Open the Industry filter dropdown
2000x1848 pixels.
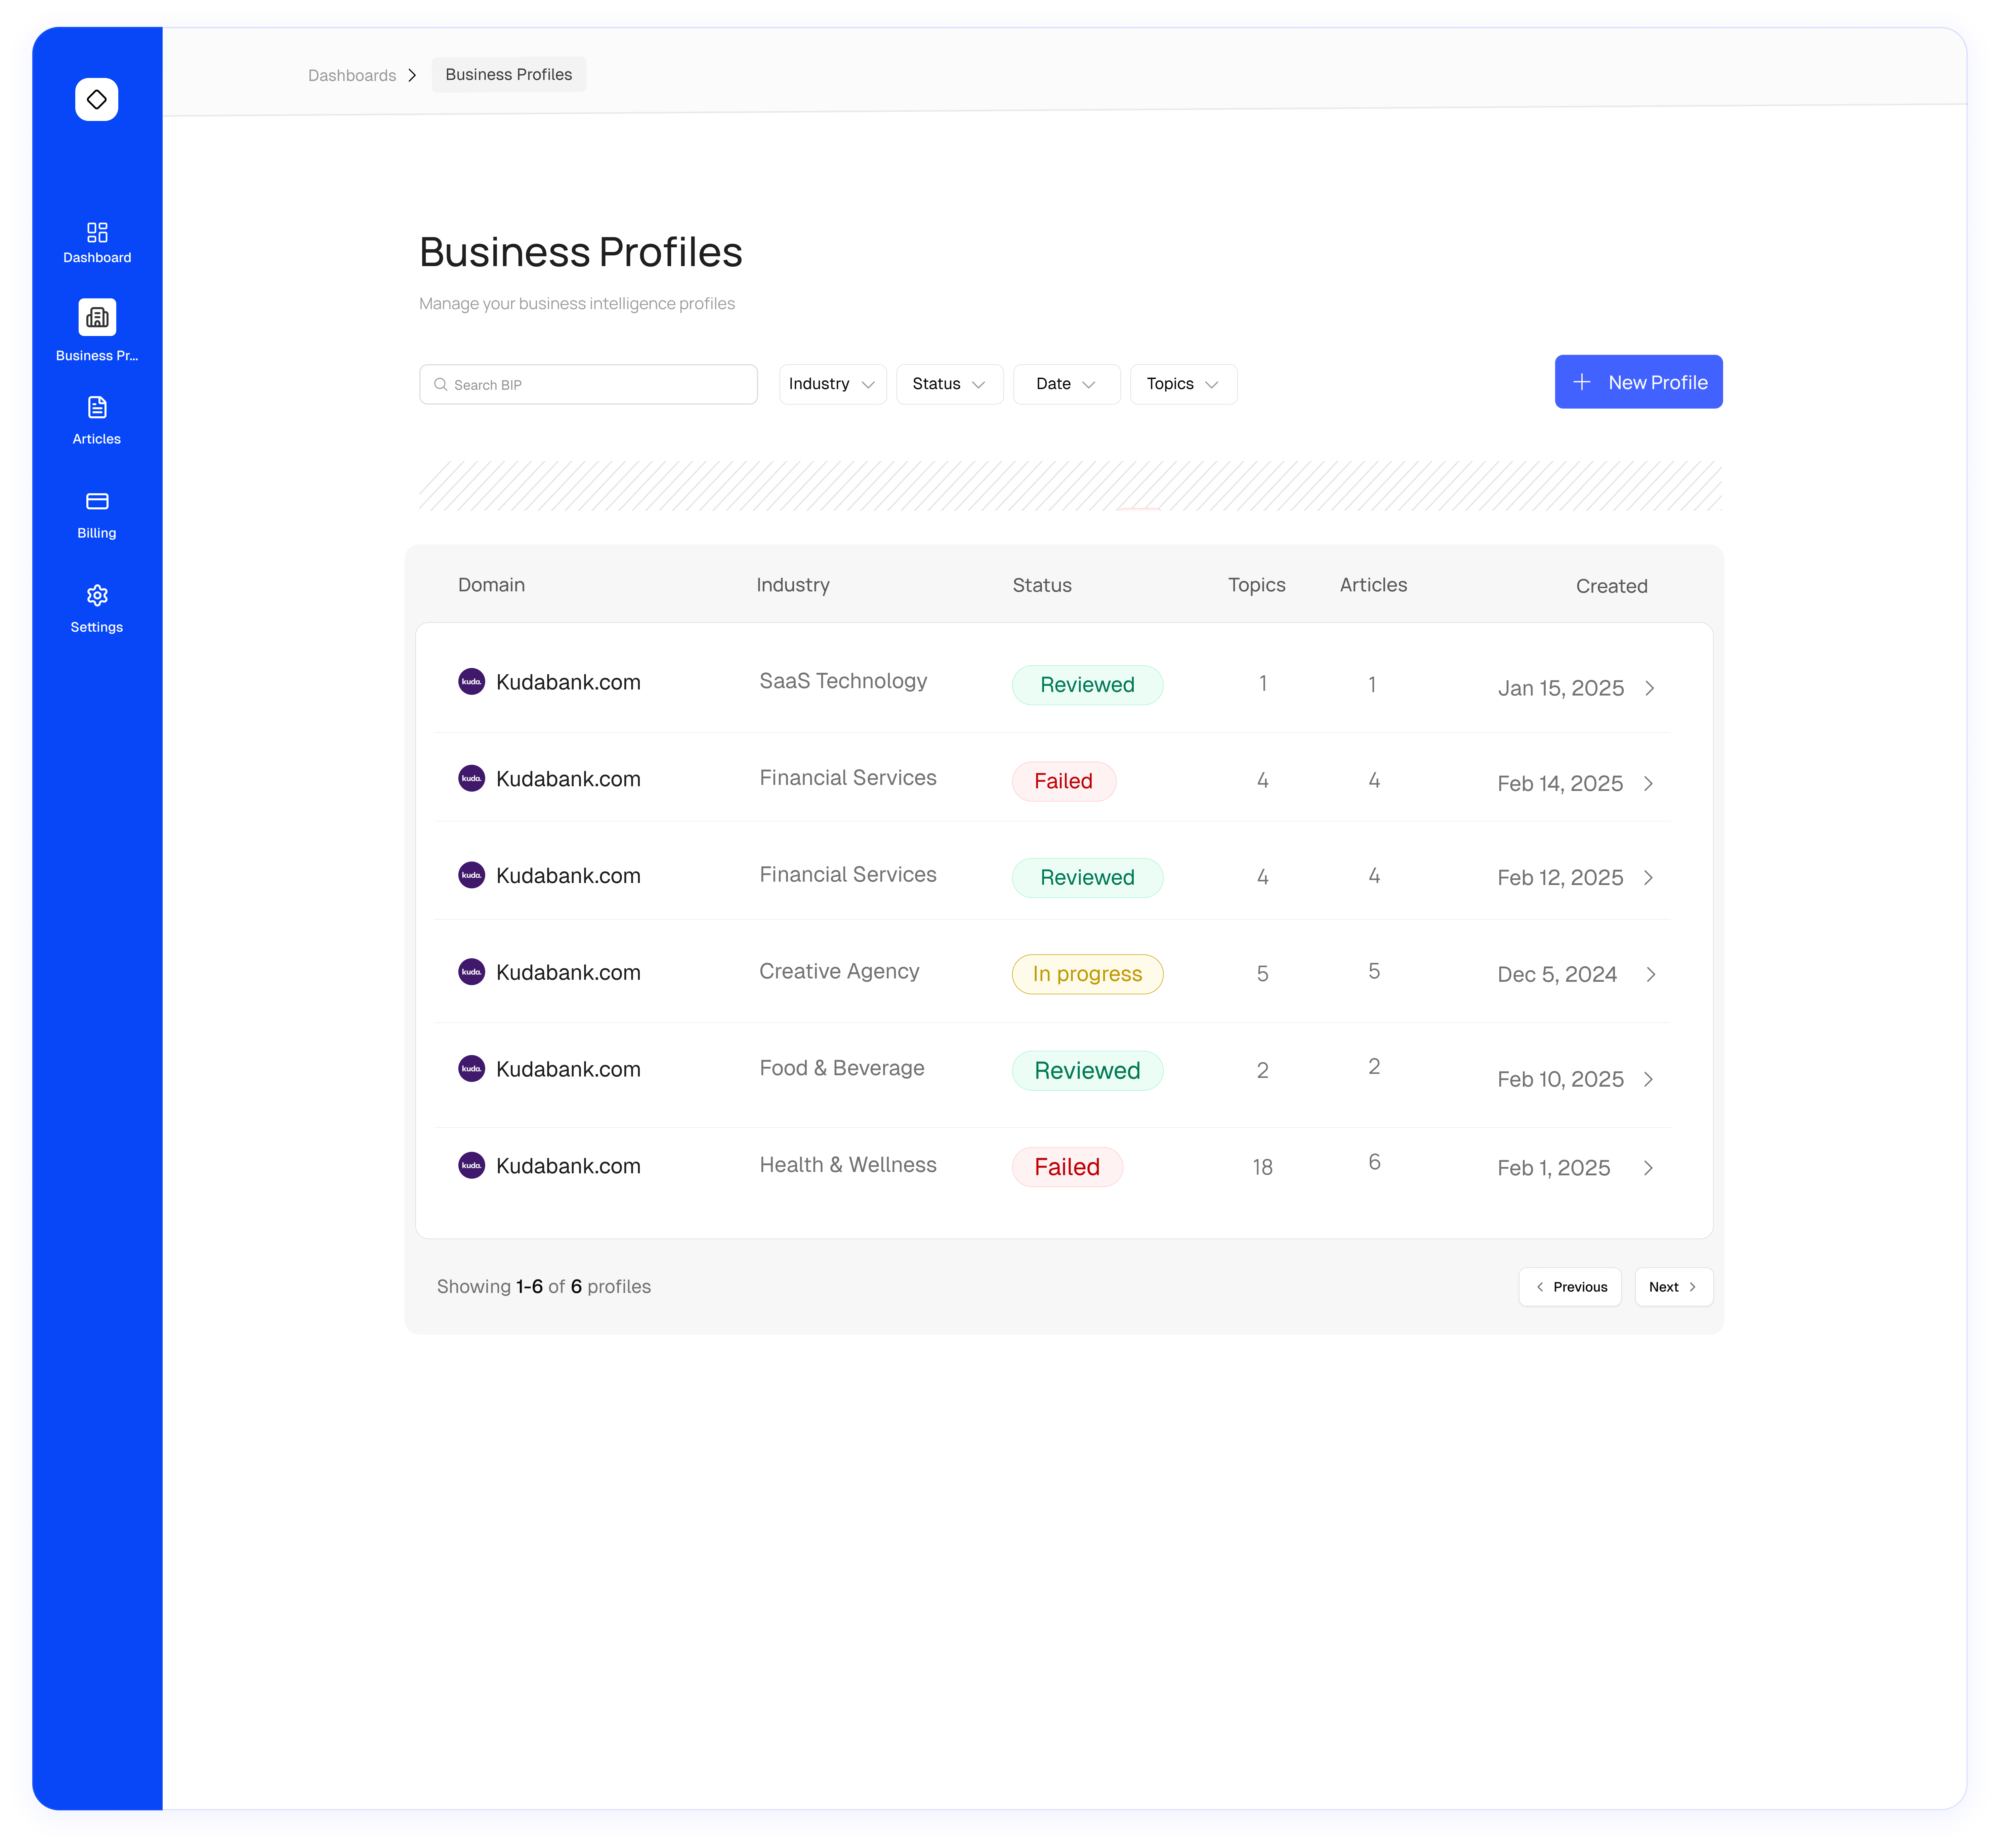(832, 384)
